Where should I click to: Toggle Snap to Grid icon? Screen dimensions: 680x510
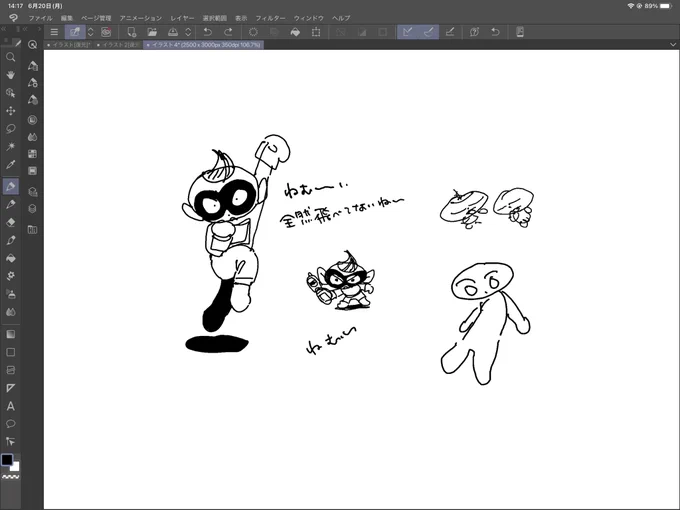[450, 32]
